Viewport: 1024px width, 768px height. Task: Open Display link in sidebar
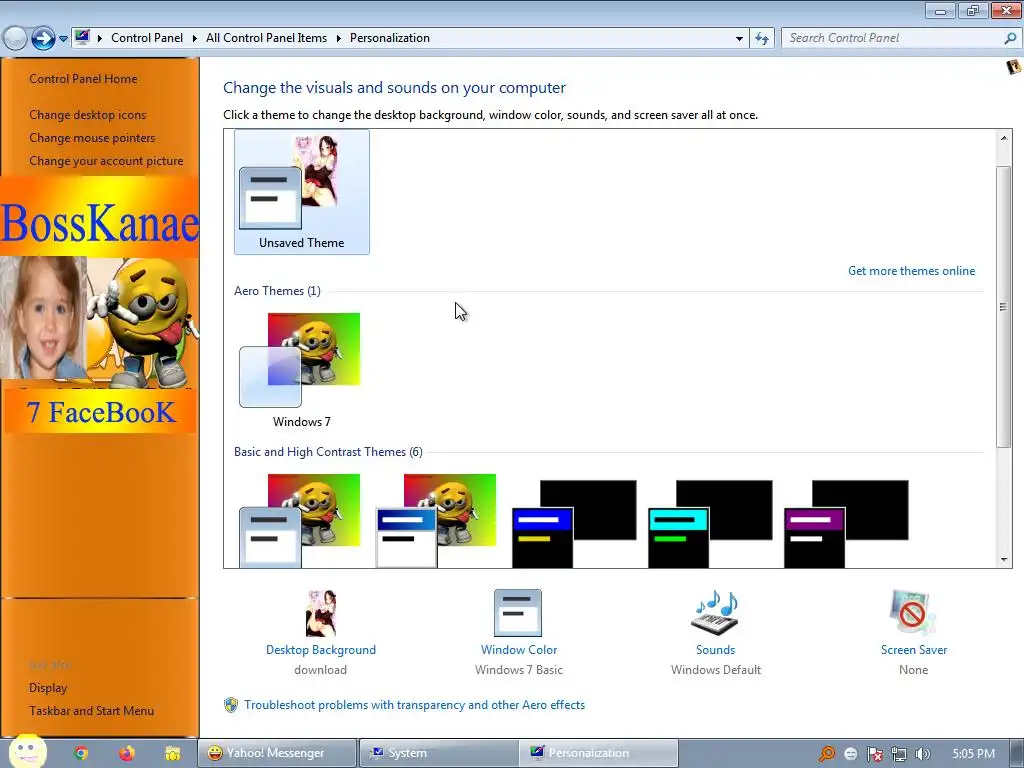(48, 688)
